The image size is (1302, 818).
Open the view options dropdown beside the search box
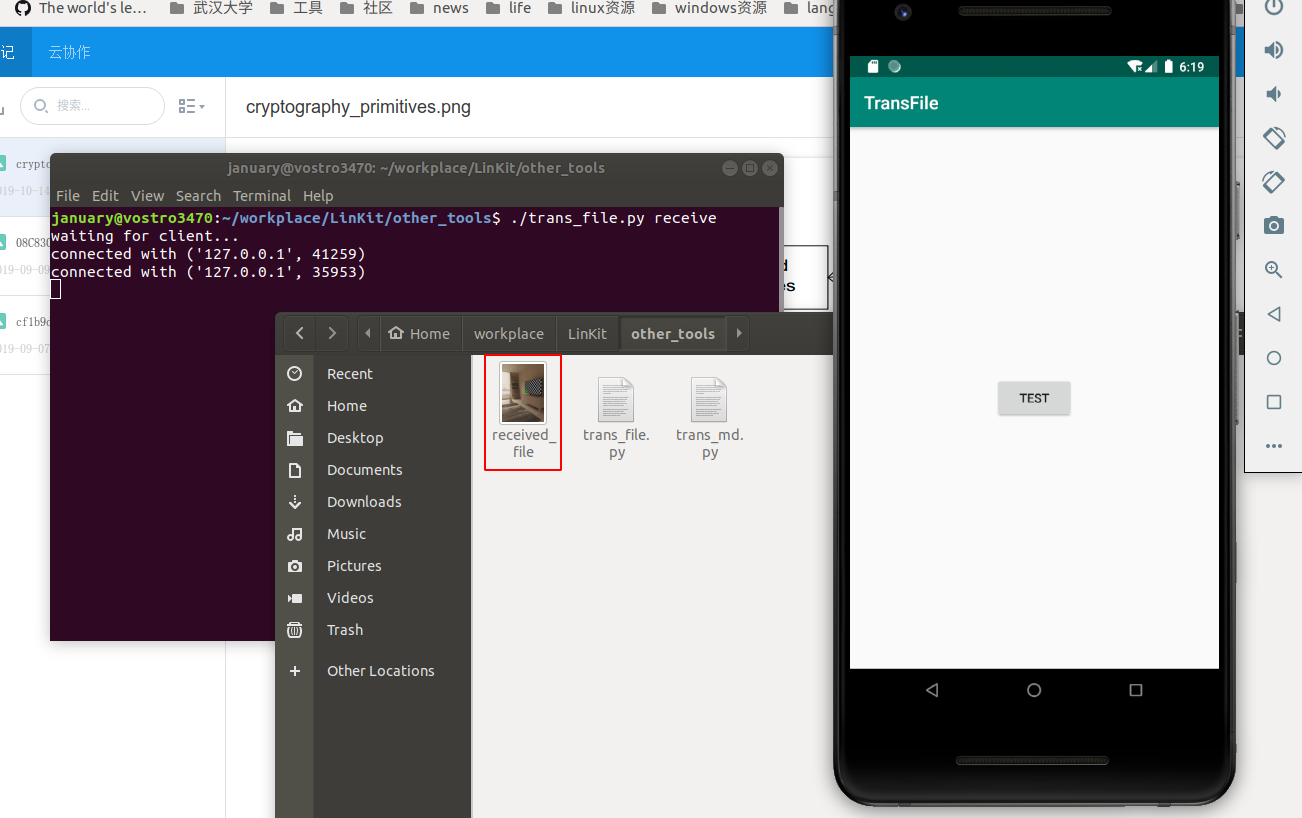click(191, 106)
